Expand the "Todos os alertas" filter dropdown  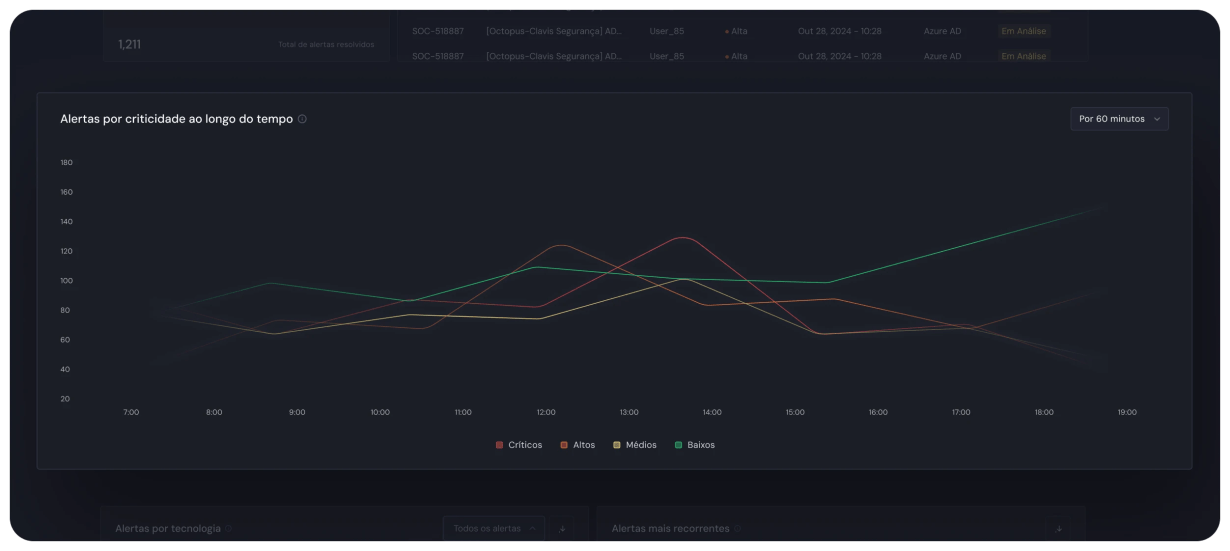[x=494, y=528]
